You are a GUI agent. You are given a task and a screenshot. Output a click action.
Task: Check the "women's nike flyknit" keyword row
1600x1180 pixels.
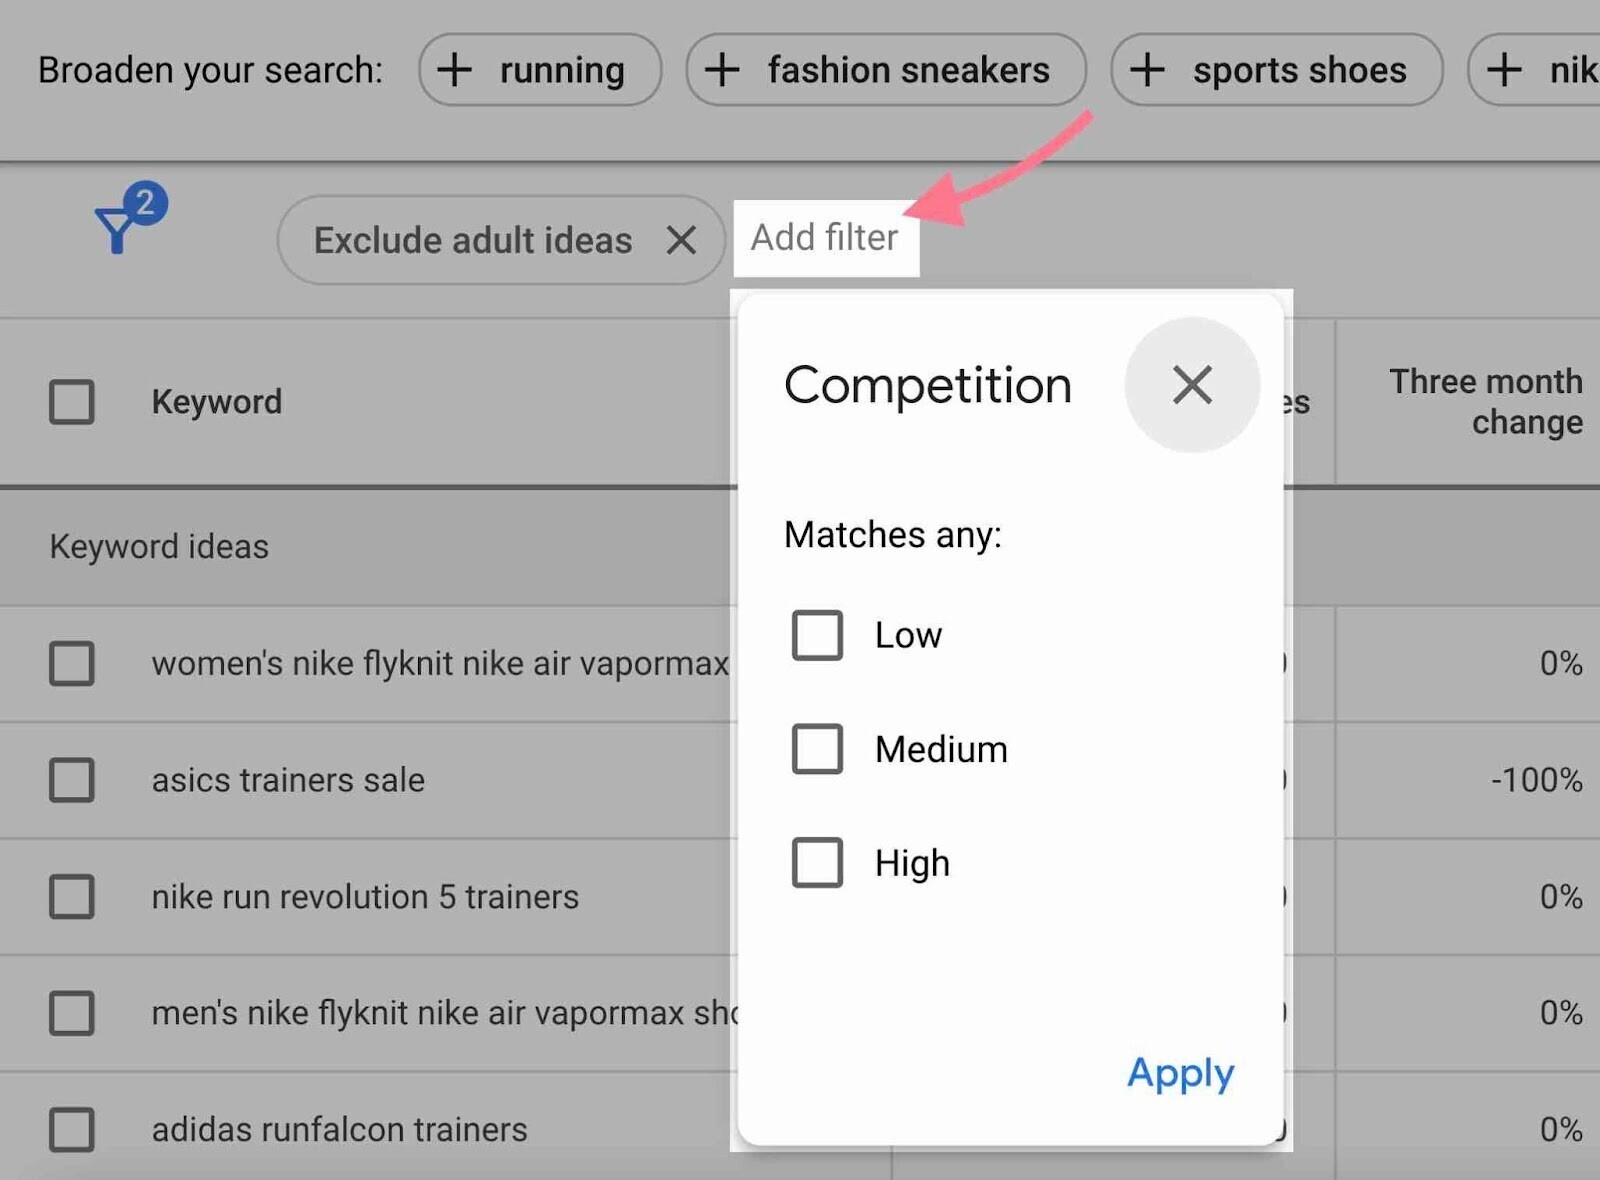click(70, 663)
